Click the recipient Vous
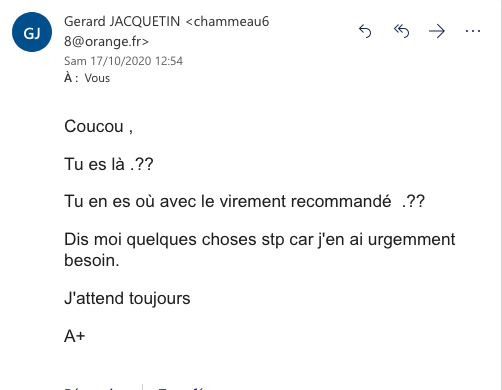Image resolution: width=502 pixels, height=390 pixels. (x=97, y=78)
